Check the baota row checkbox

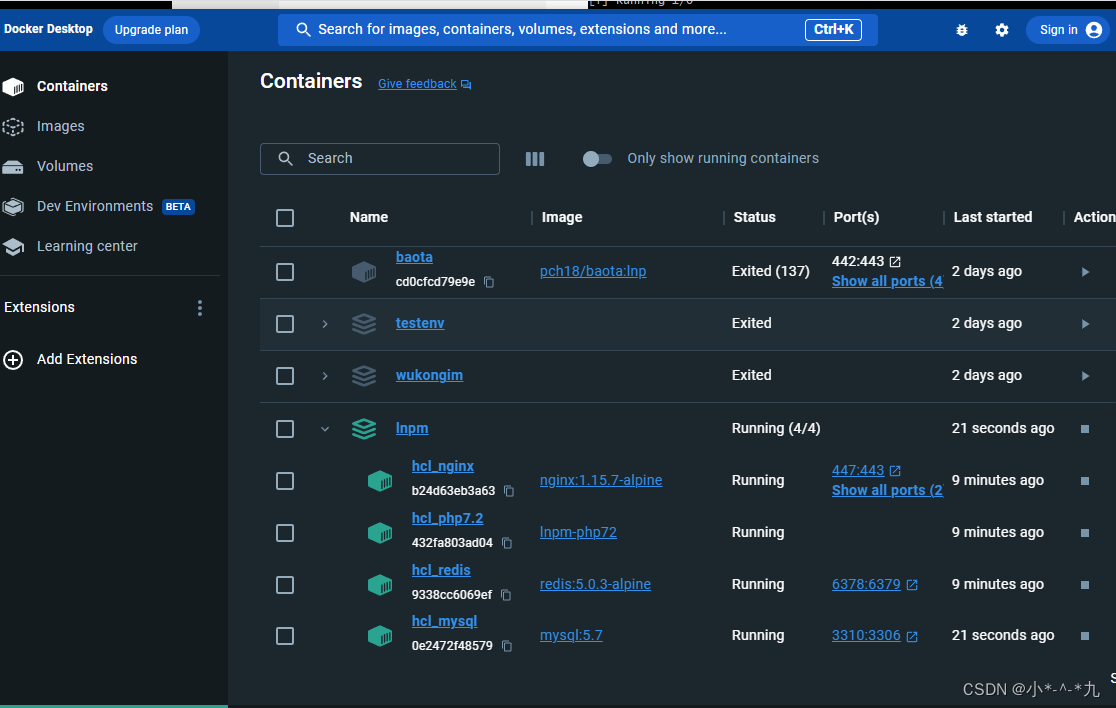(x=285, y=272)
